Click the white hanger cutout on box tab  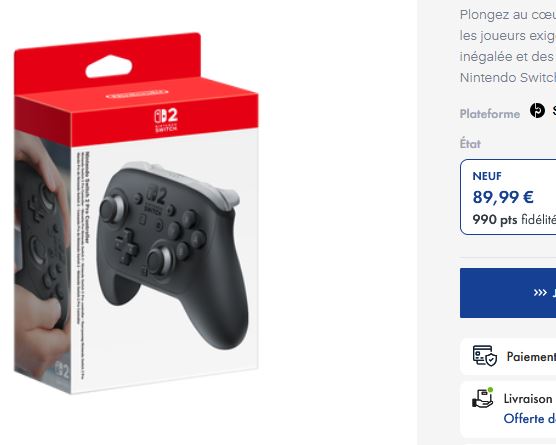109,66
